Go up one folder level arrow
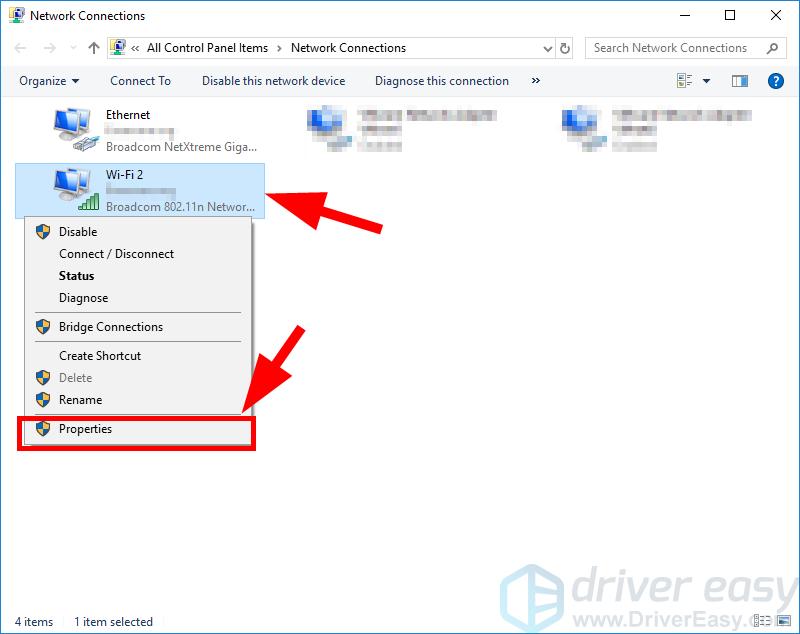800x634 pixels. pos(94,48)
